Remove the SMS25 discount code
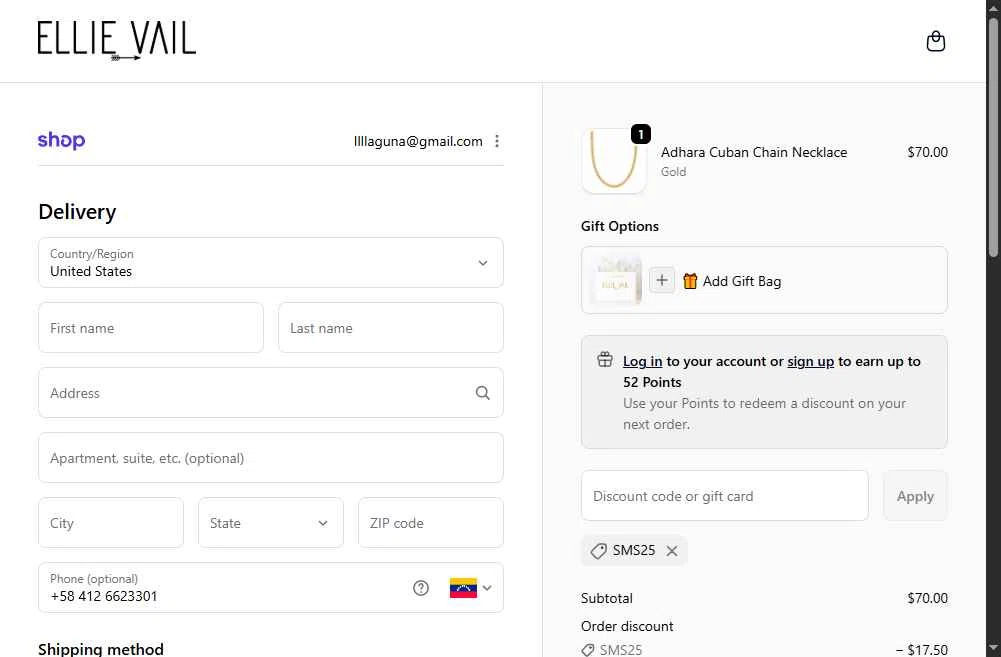The width and height of the screenshot is (1001, 657). (672, 551)
